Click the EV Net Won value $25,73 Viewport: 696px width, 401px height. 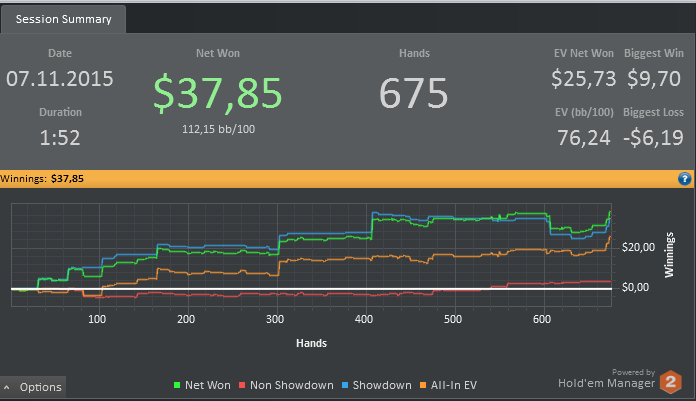click(x=583, y=79)
